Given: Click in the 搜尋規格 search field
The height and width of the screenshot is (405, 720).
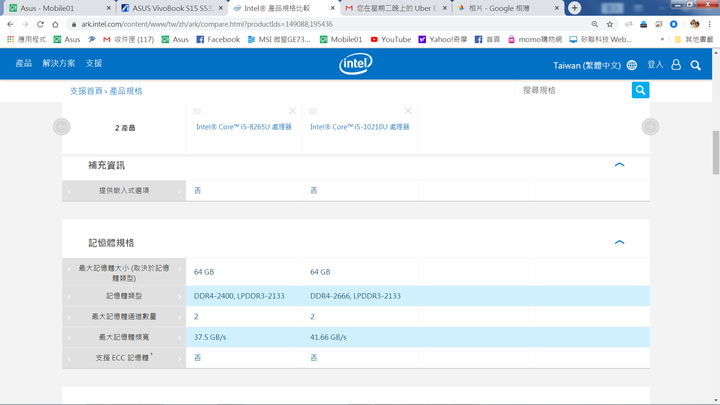Looking at the screenshot, I should 574,90.
